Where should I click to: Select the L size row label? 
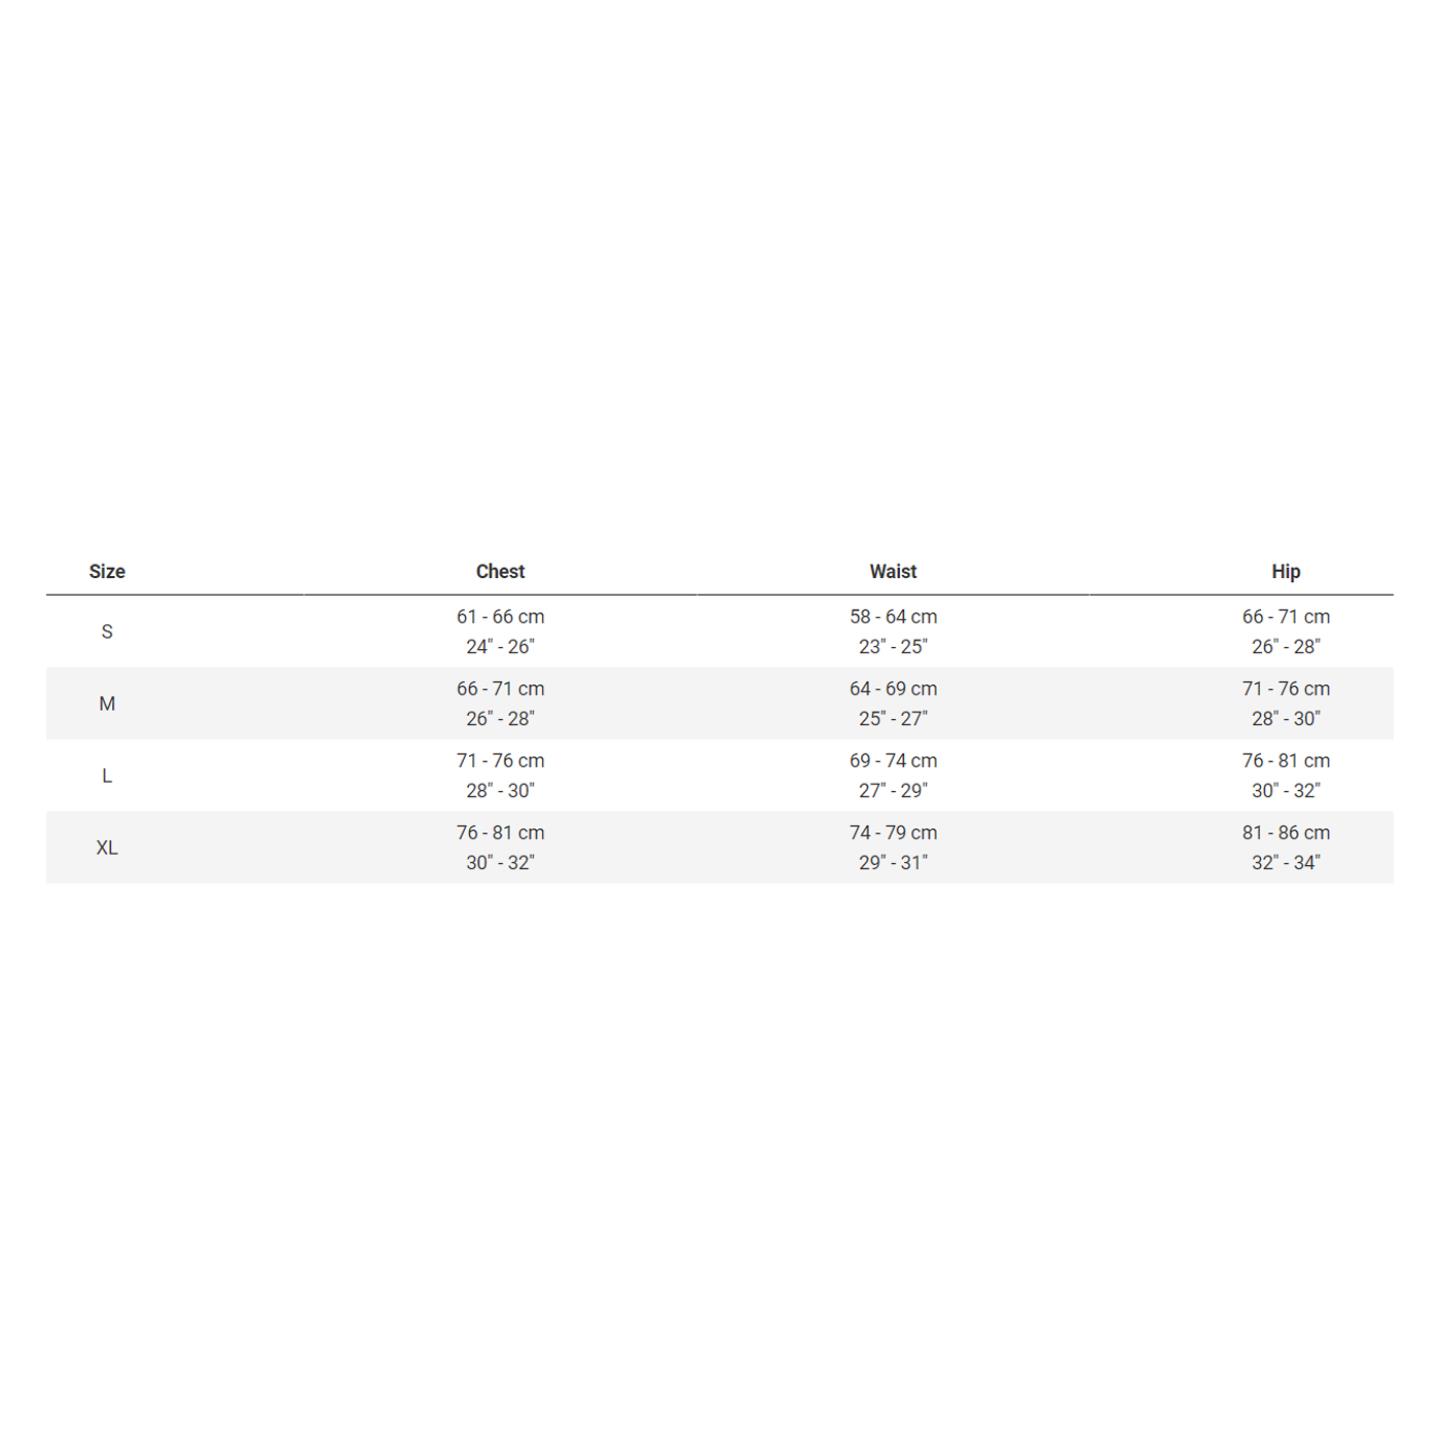pyautogui.click(x=107, y=775)
